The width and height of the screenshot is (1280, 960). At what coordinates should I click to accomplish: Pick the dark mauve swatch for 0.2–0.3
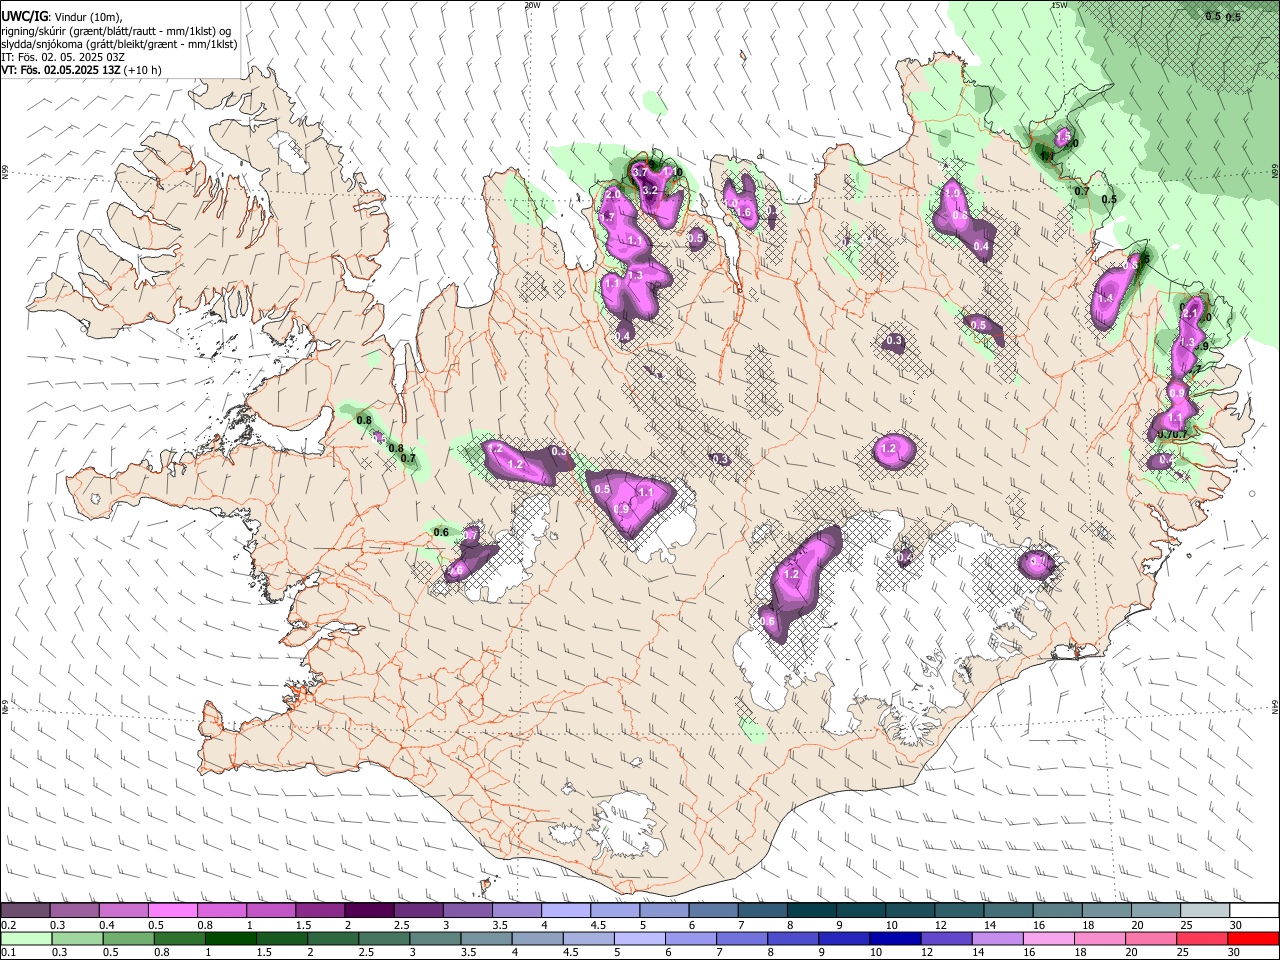[25, 910]
